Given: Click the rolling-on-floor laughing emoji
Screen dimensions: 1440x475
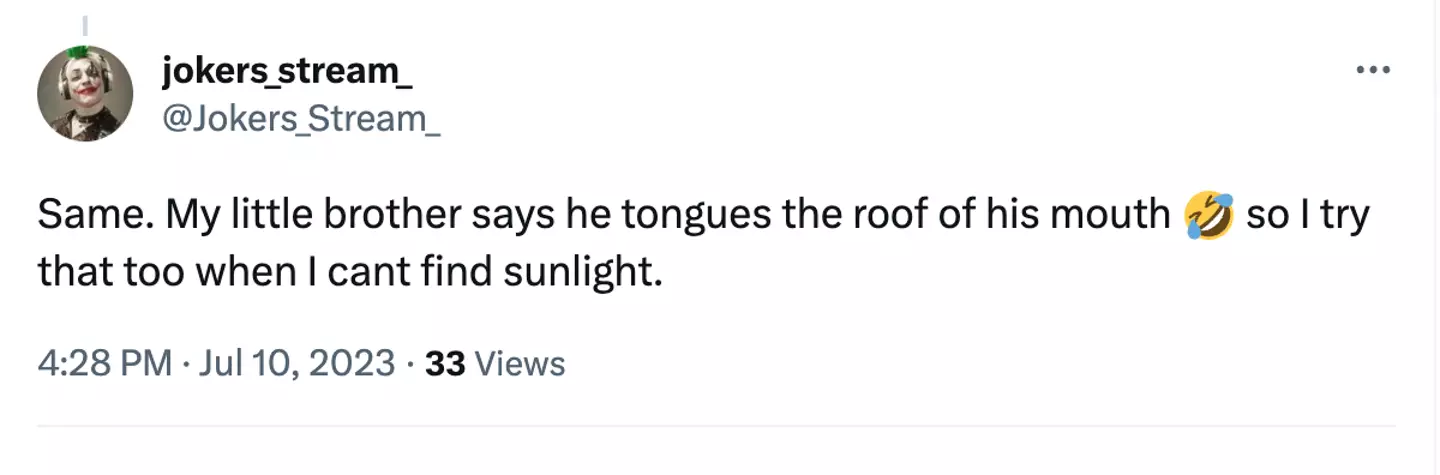Looking at the screenshot, I should pos(1206,217).
